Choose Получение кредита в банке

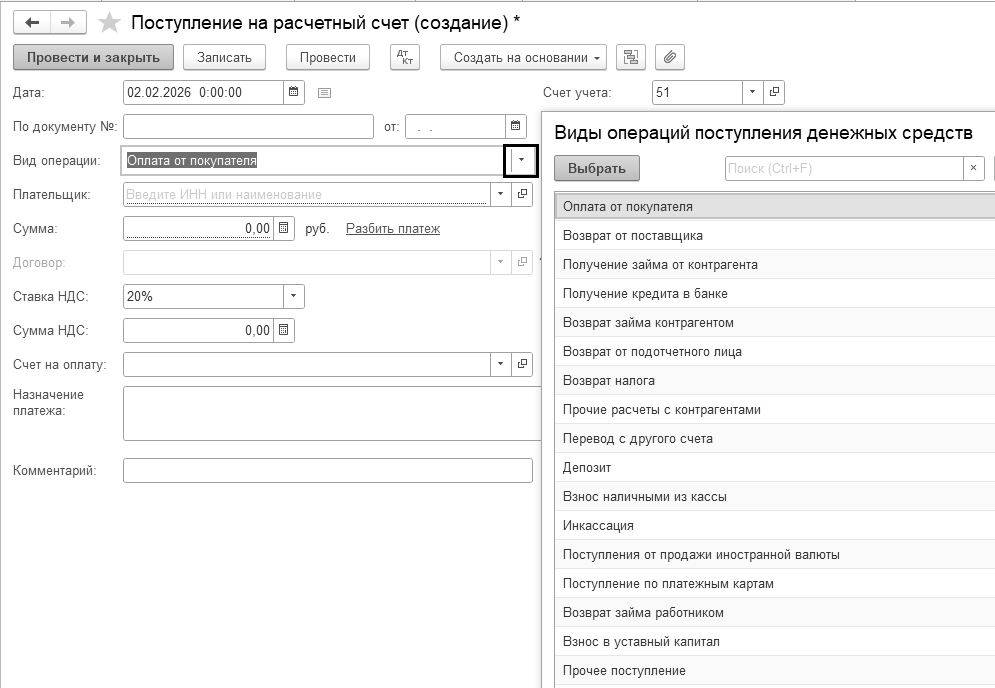coord(645,294)
